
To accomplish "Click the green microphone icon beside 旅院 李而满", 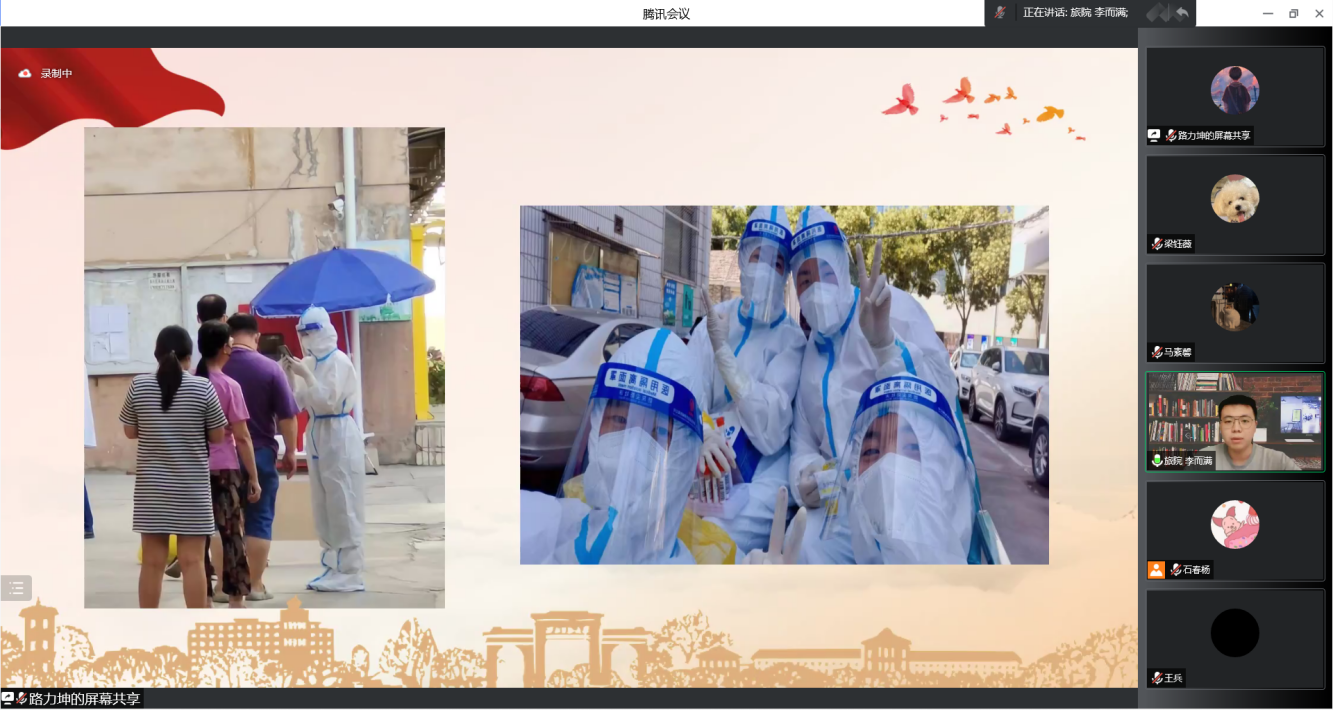I will point(1157,461).
